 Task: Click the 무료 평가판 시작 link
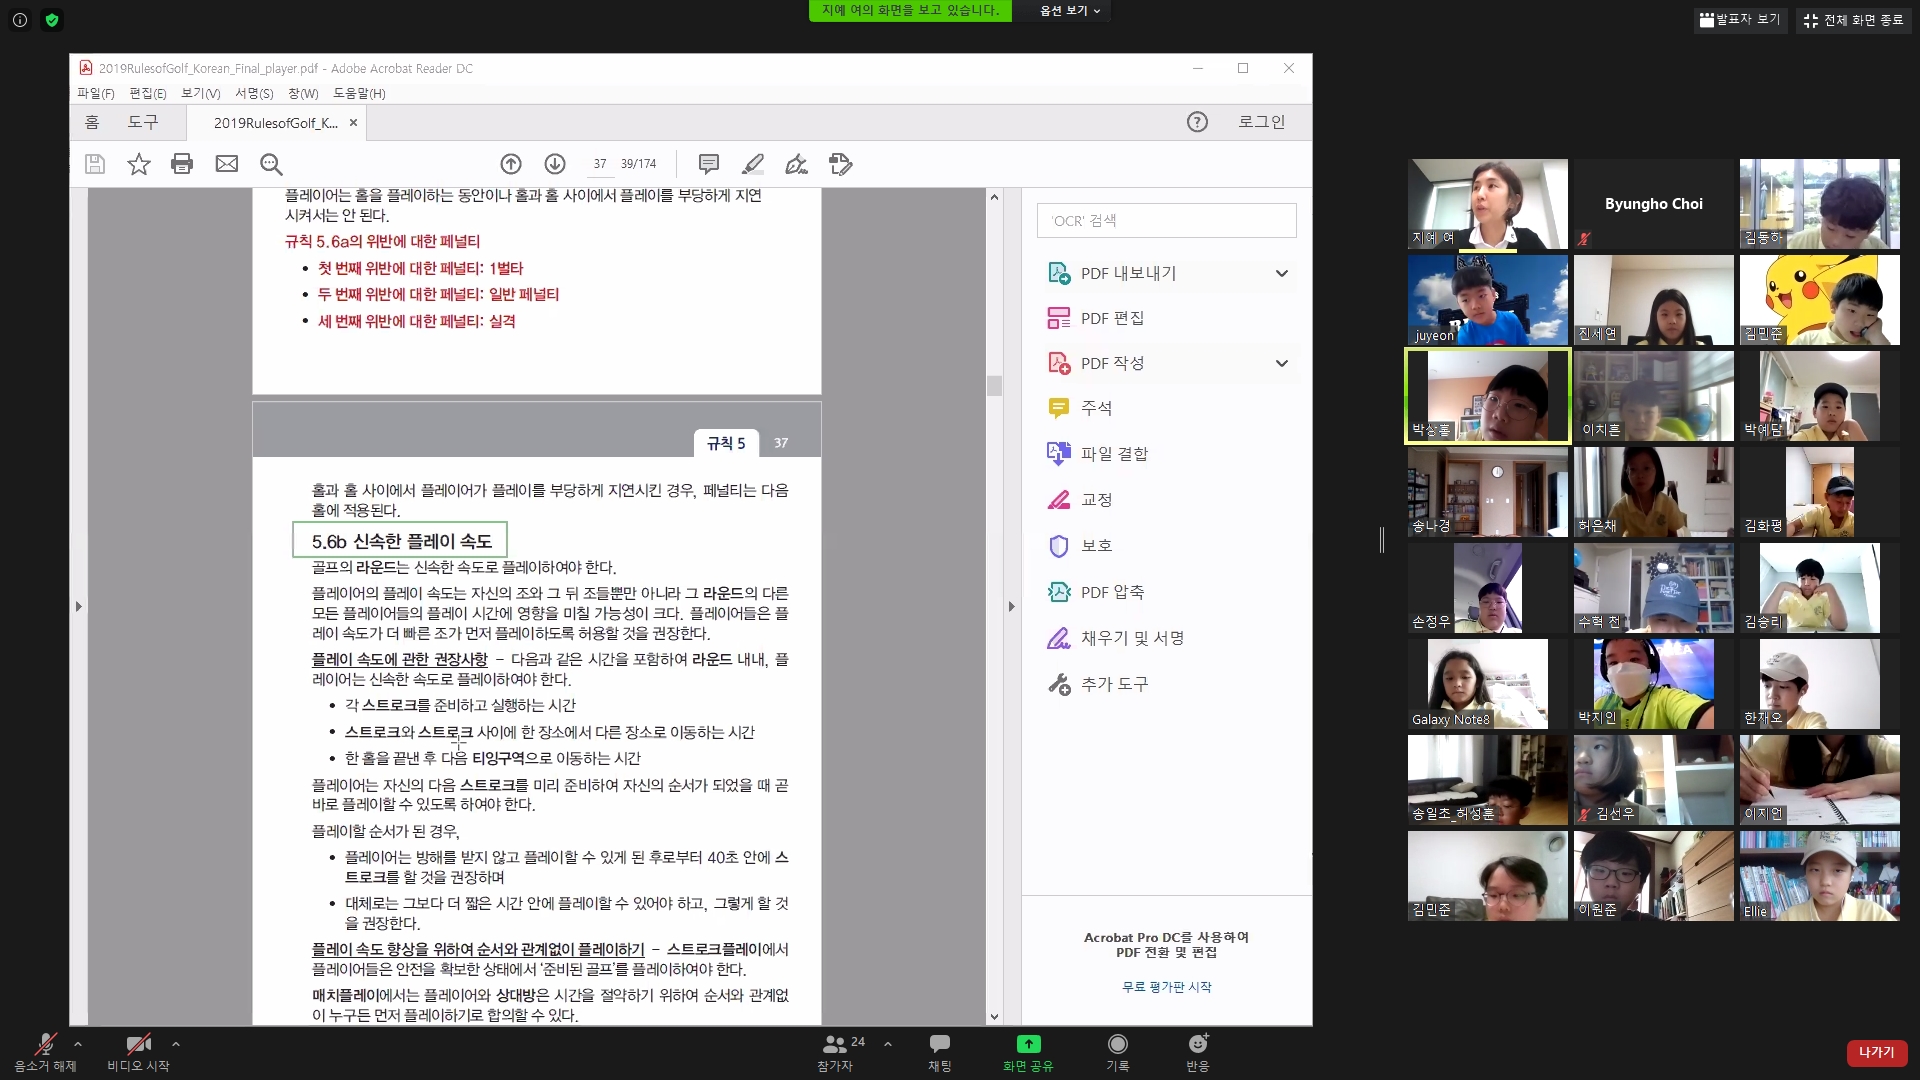1166,986
